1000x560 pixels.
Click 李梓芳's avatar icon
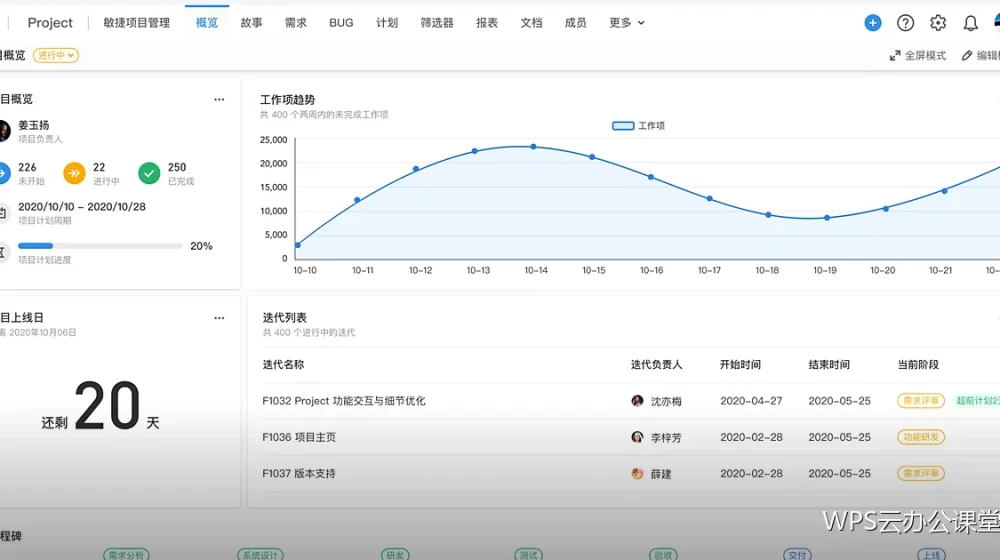[x=637, y=437]
